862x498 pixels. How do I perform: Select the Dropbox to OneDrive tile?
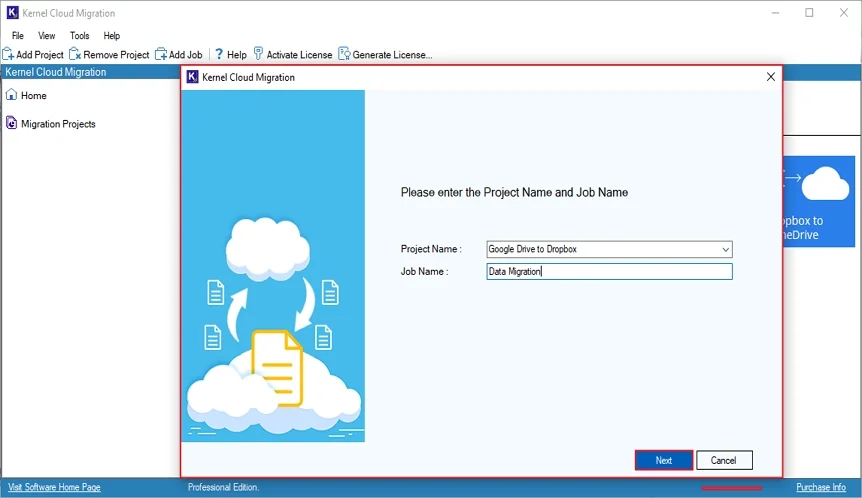[x=819, y=202]
